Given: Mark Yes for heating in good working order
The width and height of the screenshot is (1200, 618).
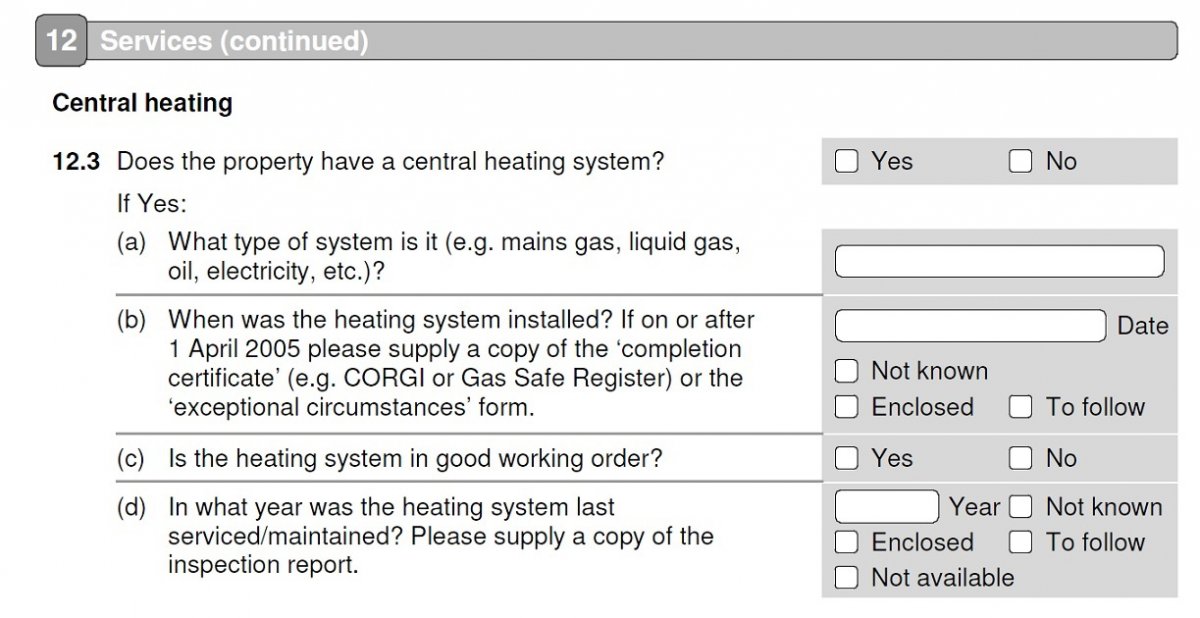Looking at the screenshot, I should coord(847,459).
